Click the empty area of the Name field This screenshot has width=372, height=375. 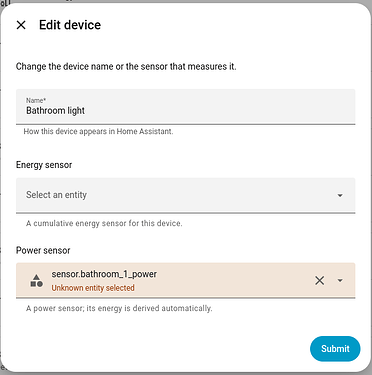click(220, 107)
